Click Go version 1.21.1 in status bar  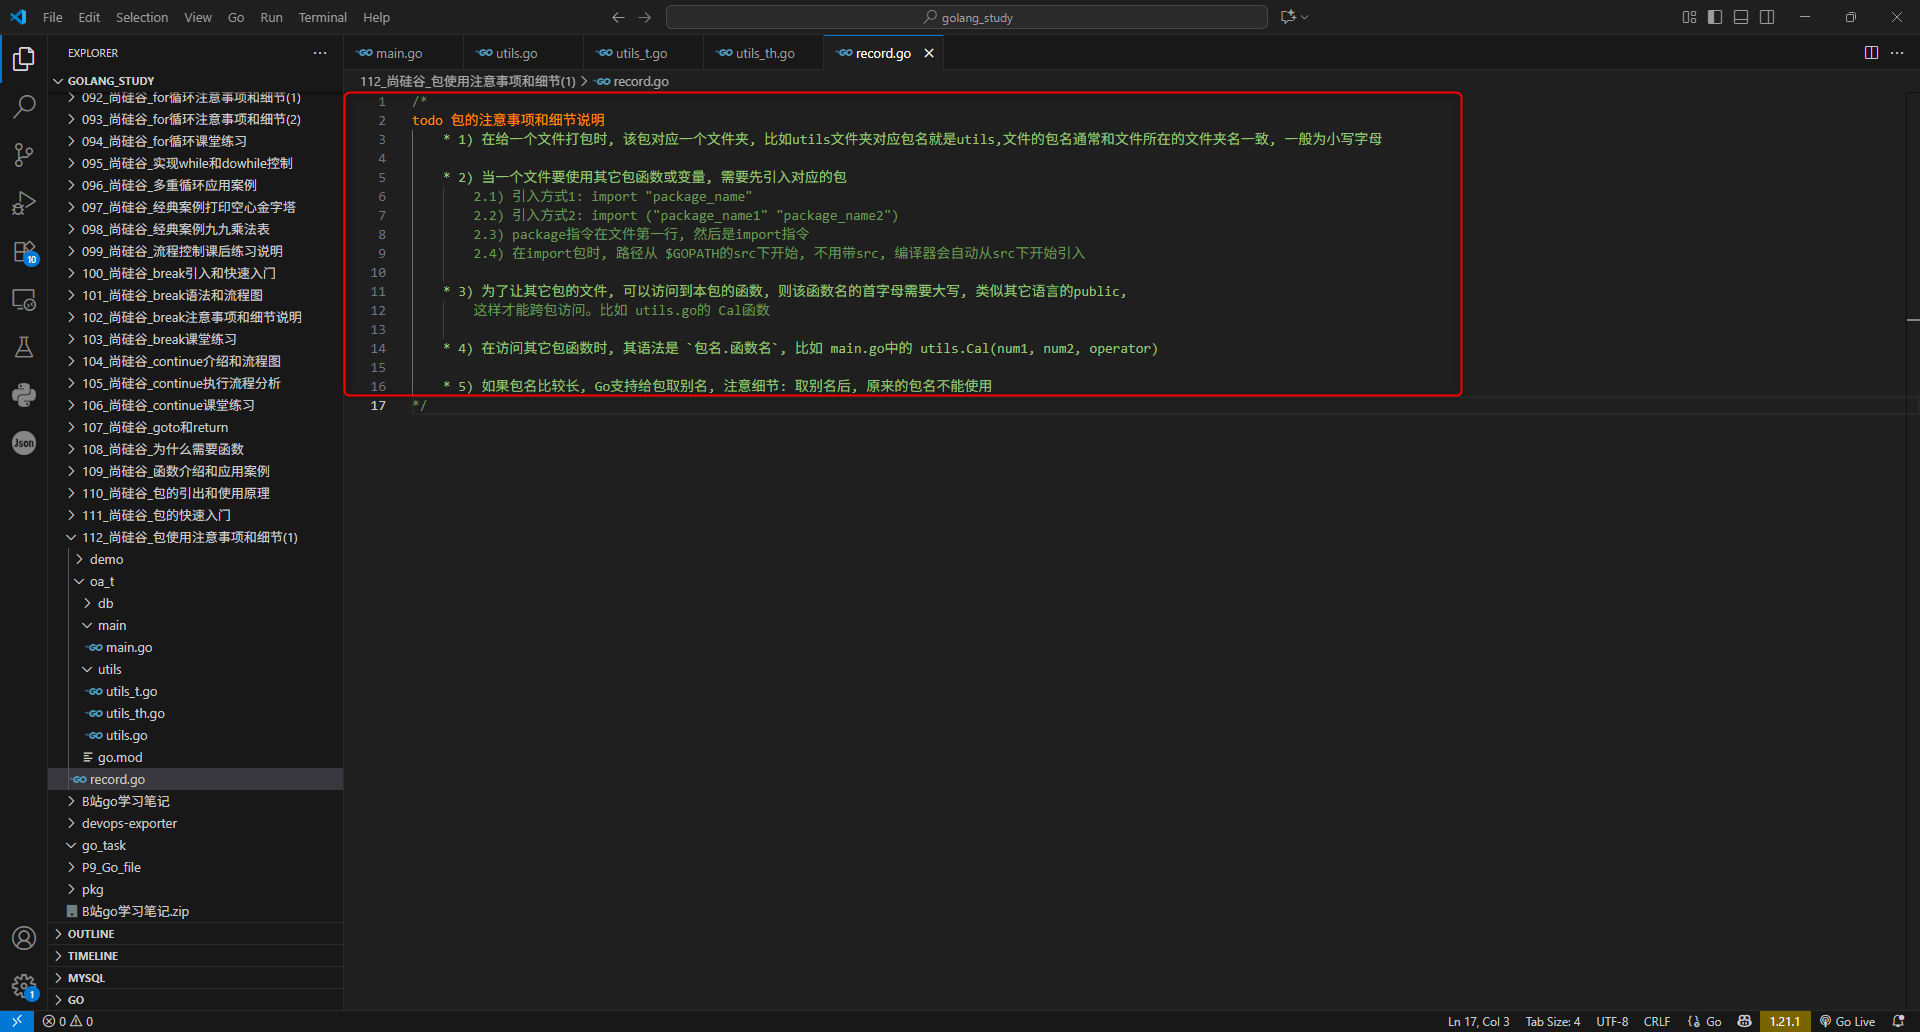tap(1785, 1021)
